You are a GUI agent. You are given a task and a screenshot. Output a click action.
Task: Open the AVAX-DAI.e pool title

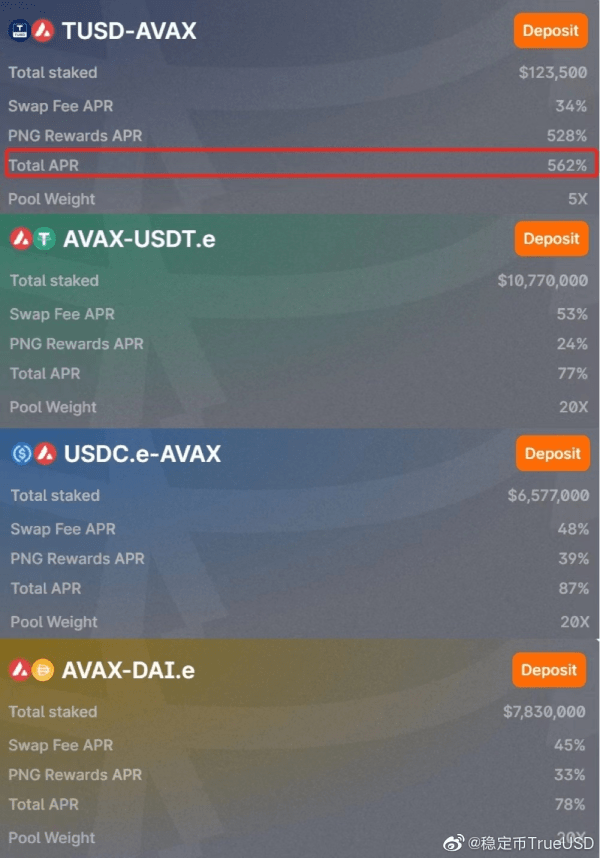[128, 670]
